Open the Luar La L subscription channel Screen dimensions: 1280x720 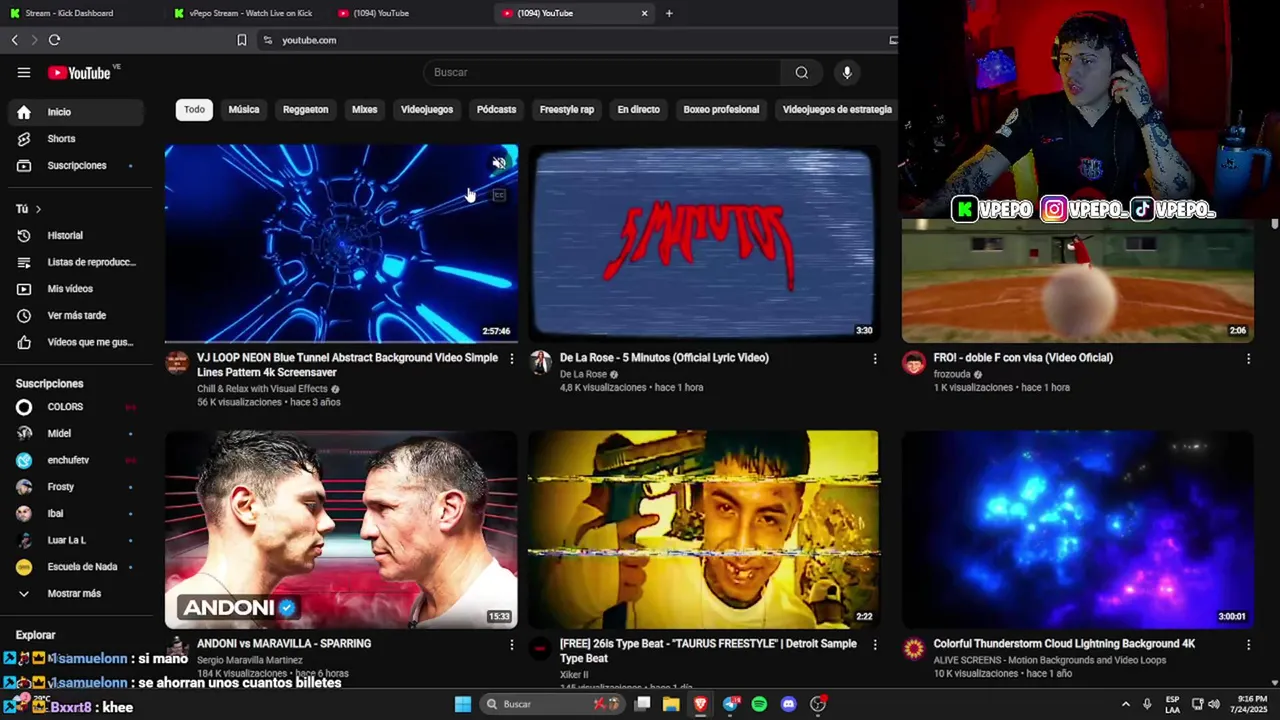(x=75, y=540)
